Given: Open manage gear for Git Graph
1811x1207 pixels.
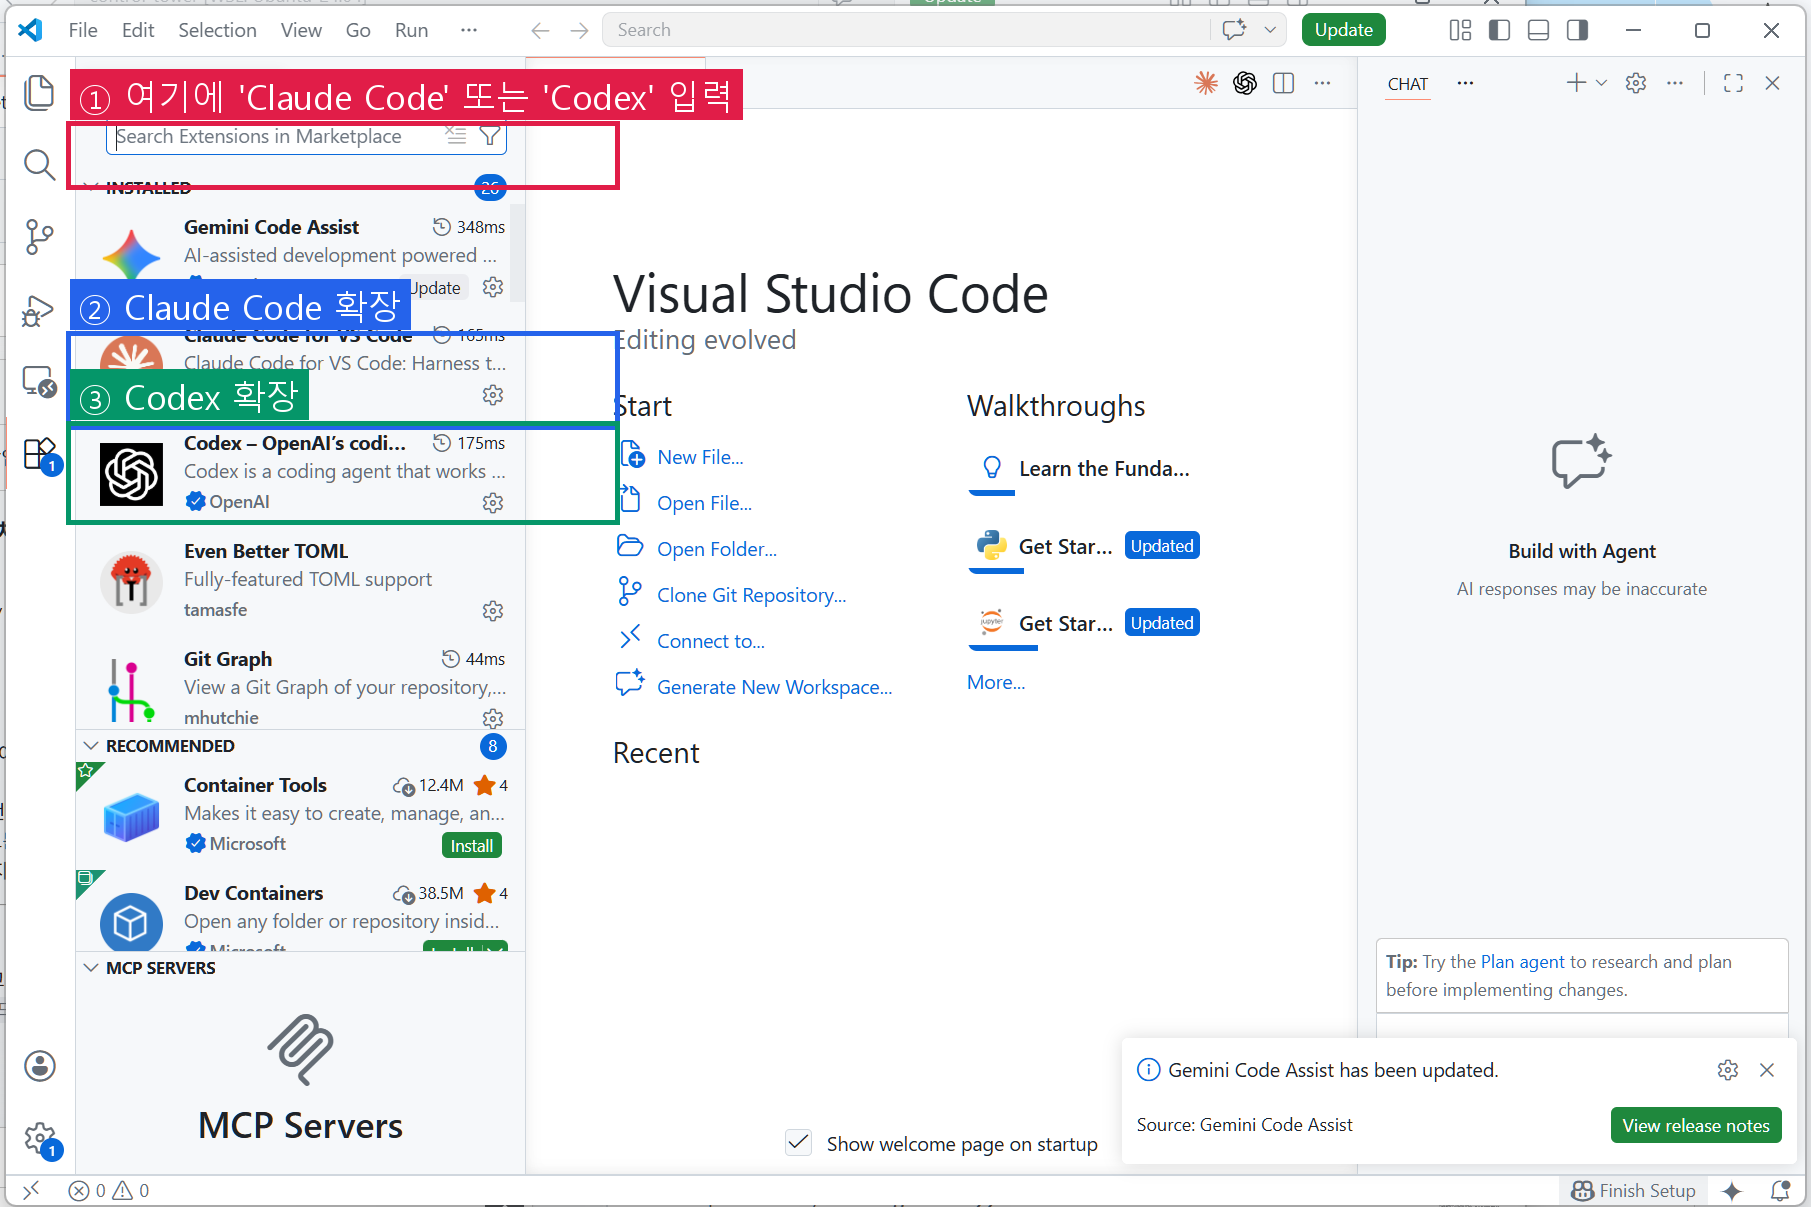Looking at the screenshot, I should [x=493, y=718].
